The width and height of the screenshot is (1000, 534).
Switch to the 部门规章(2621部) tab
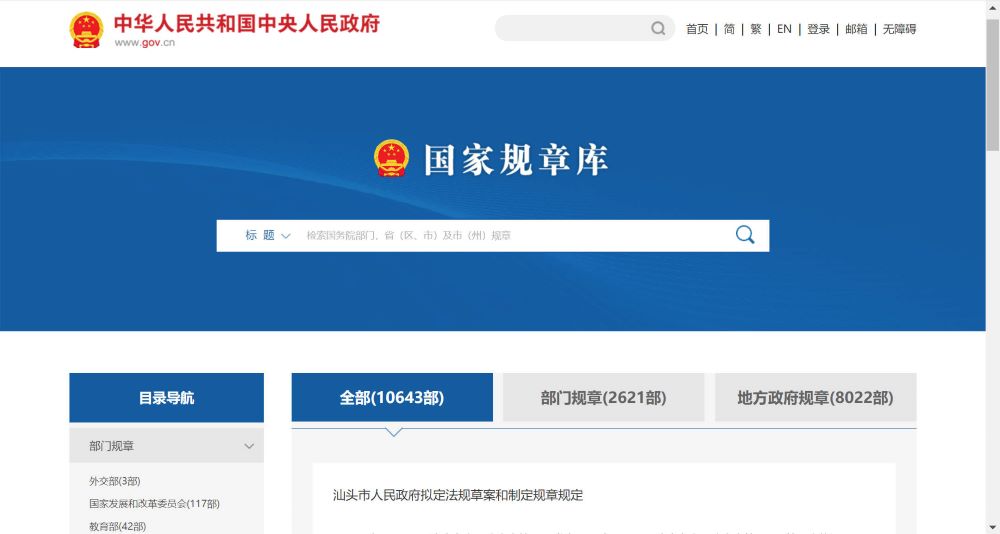(603, 397)
